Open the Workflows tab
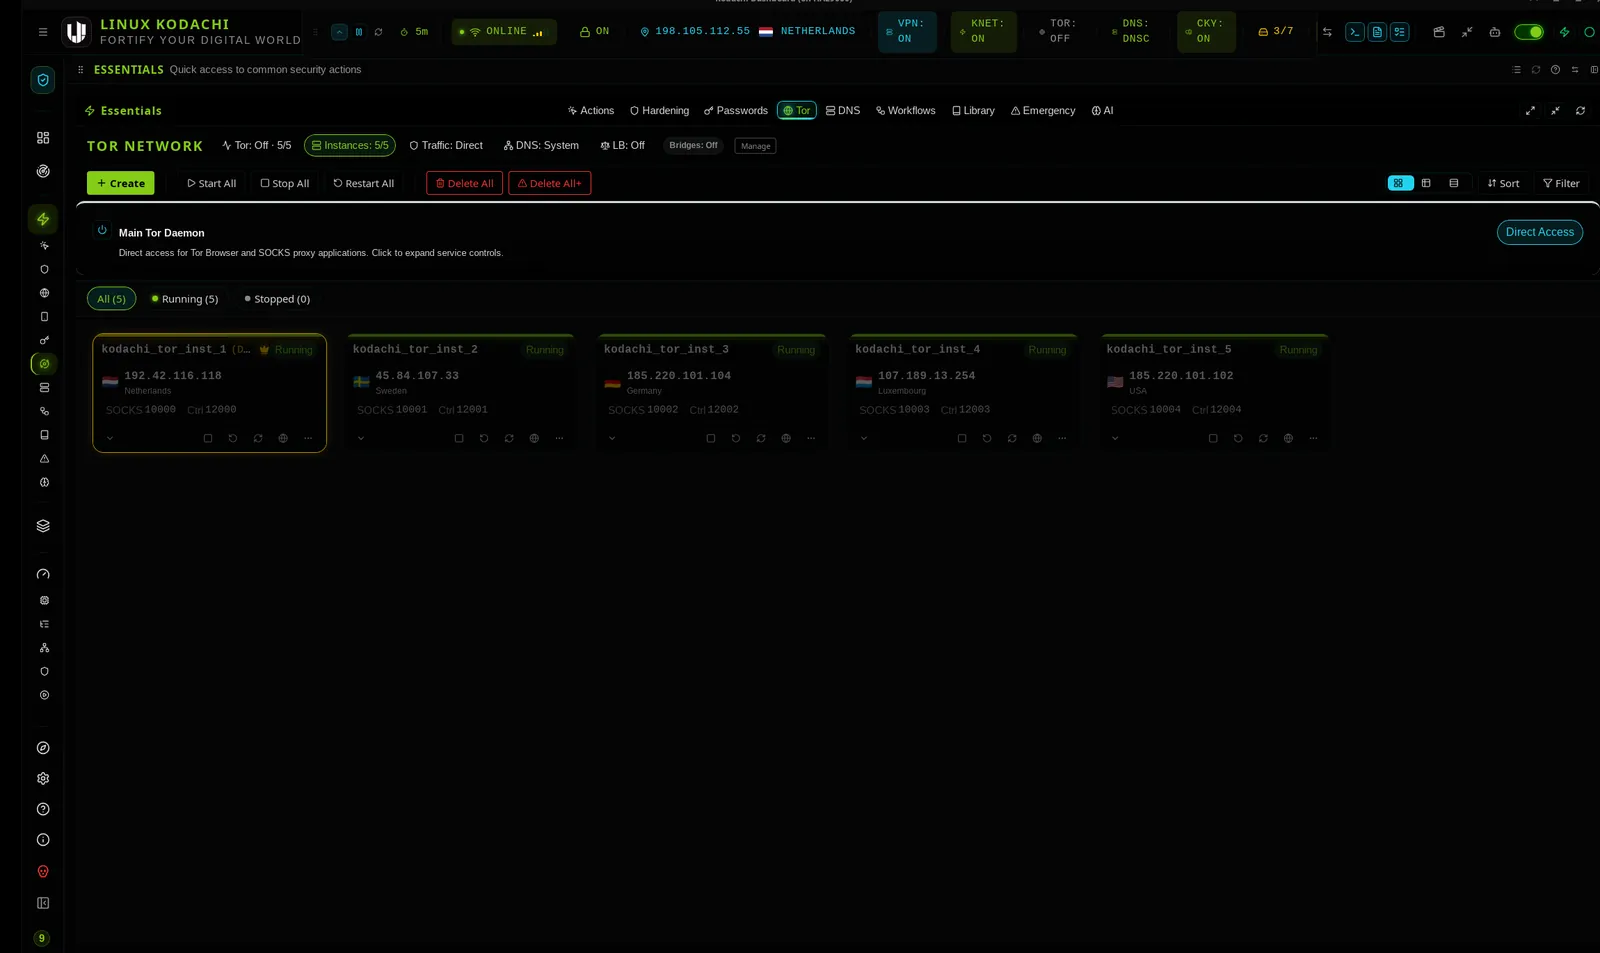 (906, 111)
